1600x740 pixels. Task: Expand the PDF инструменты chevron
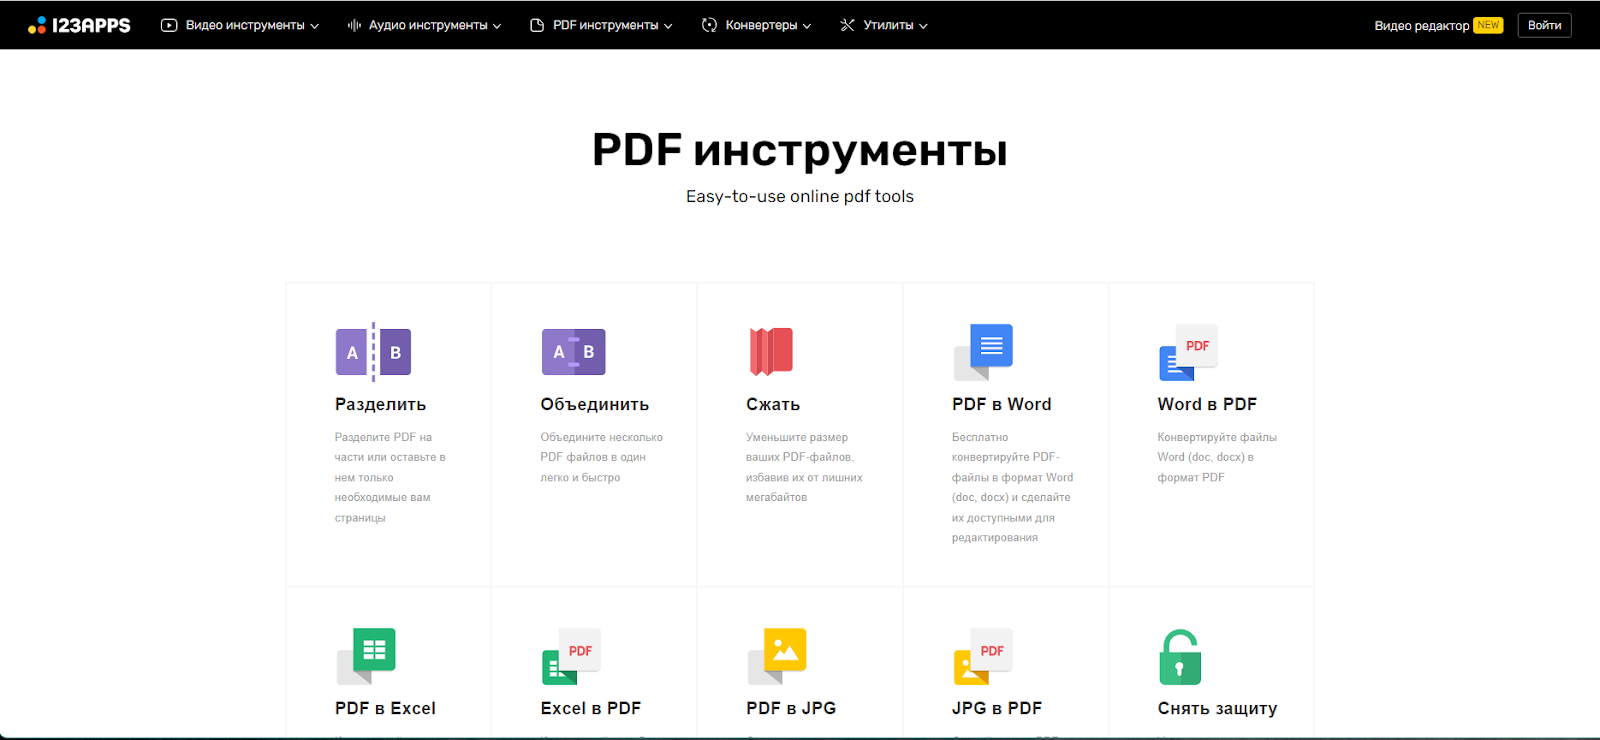point(668,26)
